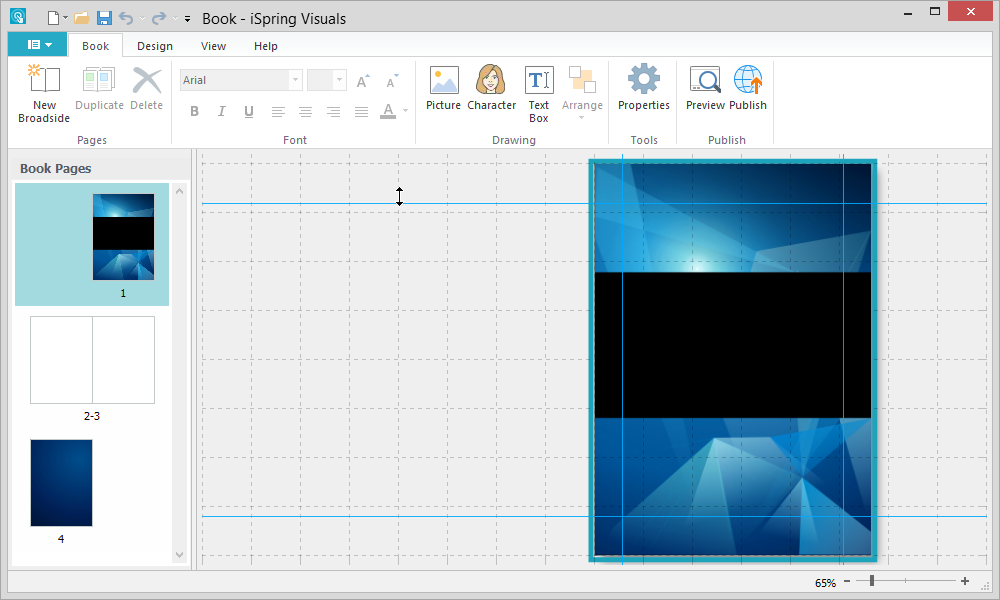Toggle Underline formatting
Screen dimensions: 1000x600
(x=249, y=111)
